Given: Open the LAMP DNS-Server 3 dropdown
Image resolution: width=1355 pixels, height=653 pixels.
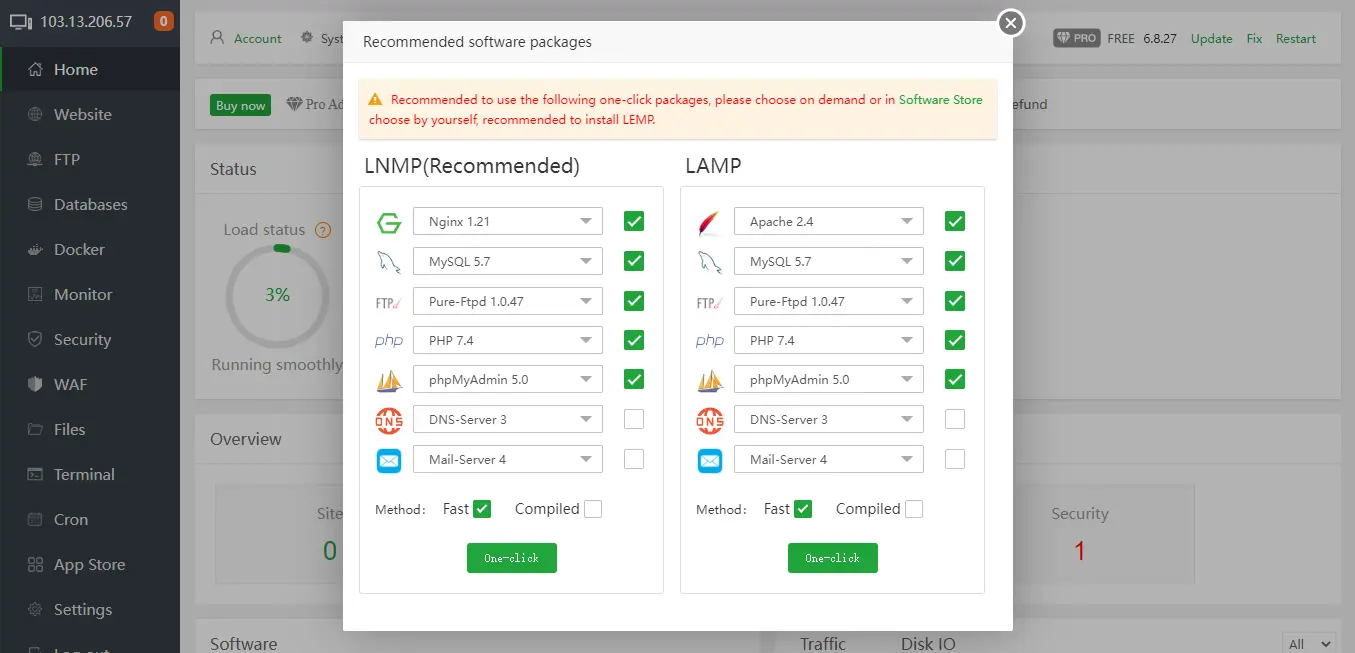Looking at the screenshot, I should (x=829, y=419).
